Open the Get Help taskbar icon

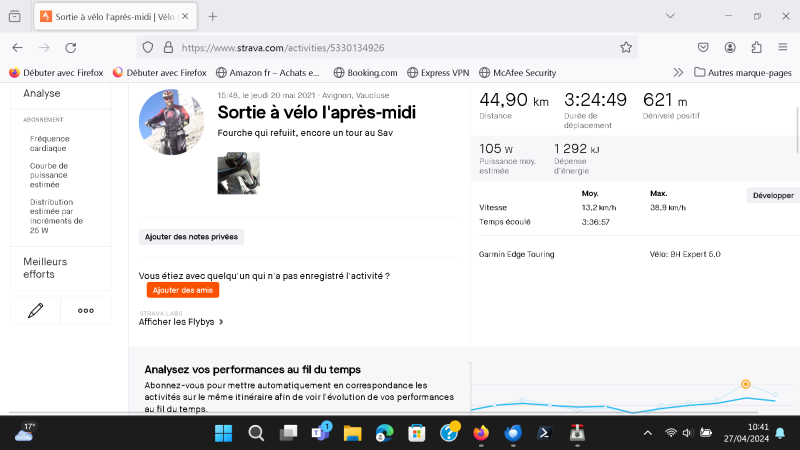click(x=449, y=432)
